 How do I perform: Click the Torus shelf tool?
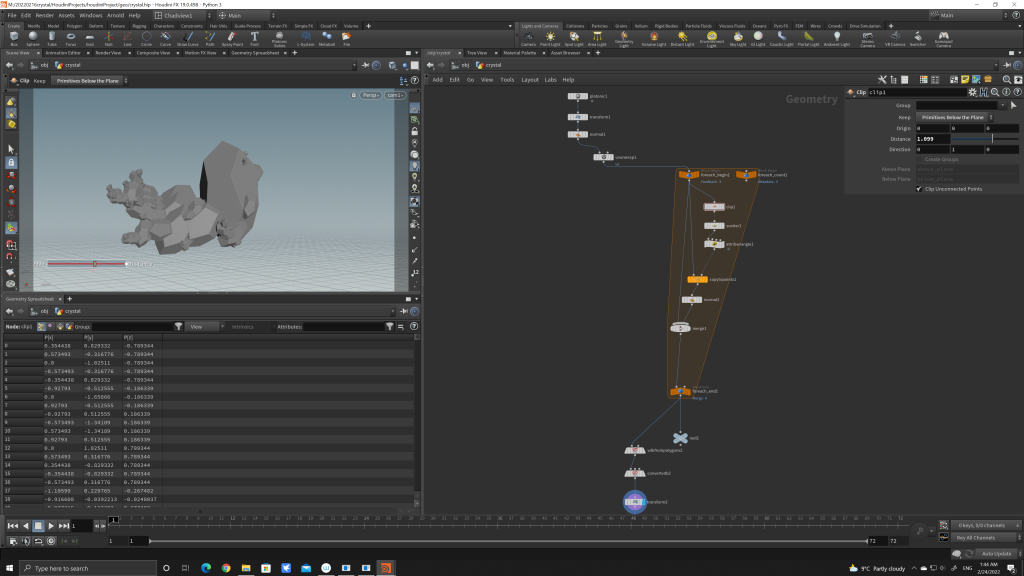71,38
